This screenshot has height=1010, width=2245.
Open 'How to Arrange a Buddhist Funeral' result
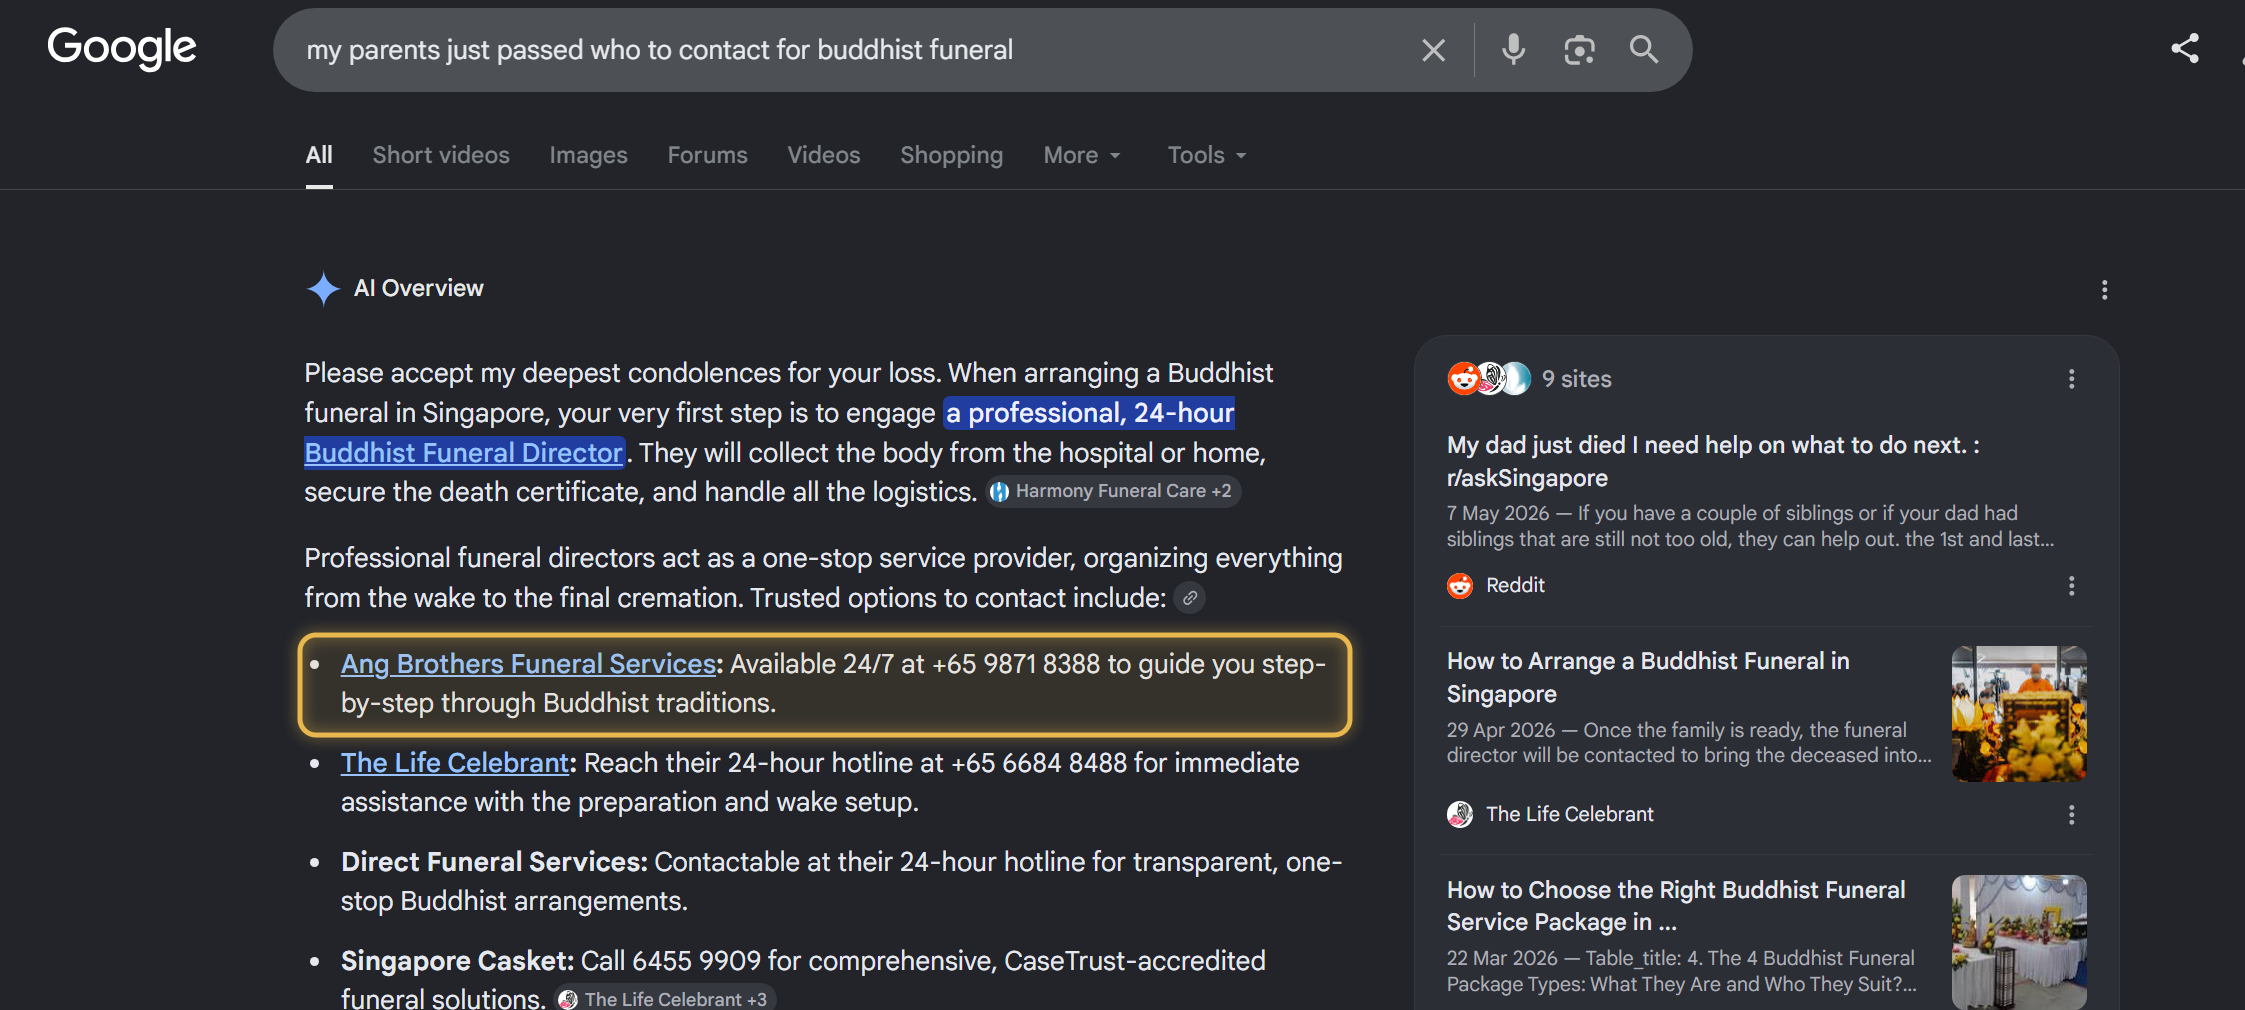pos(1648,677)
